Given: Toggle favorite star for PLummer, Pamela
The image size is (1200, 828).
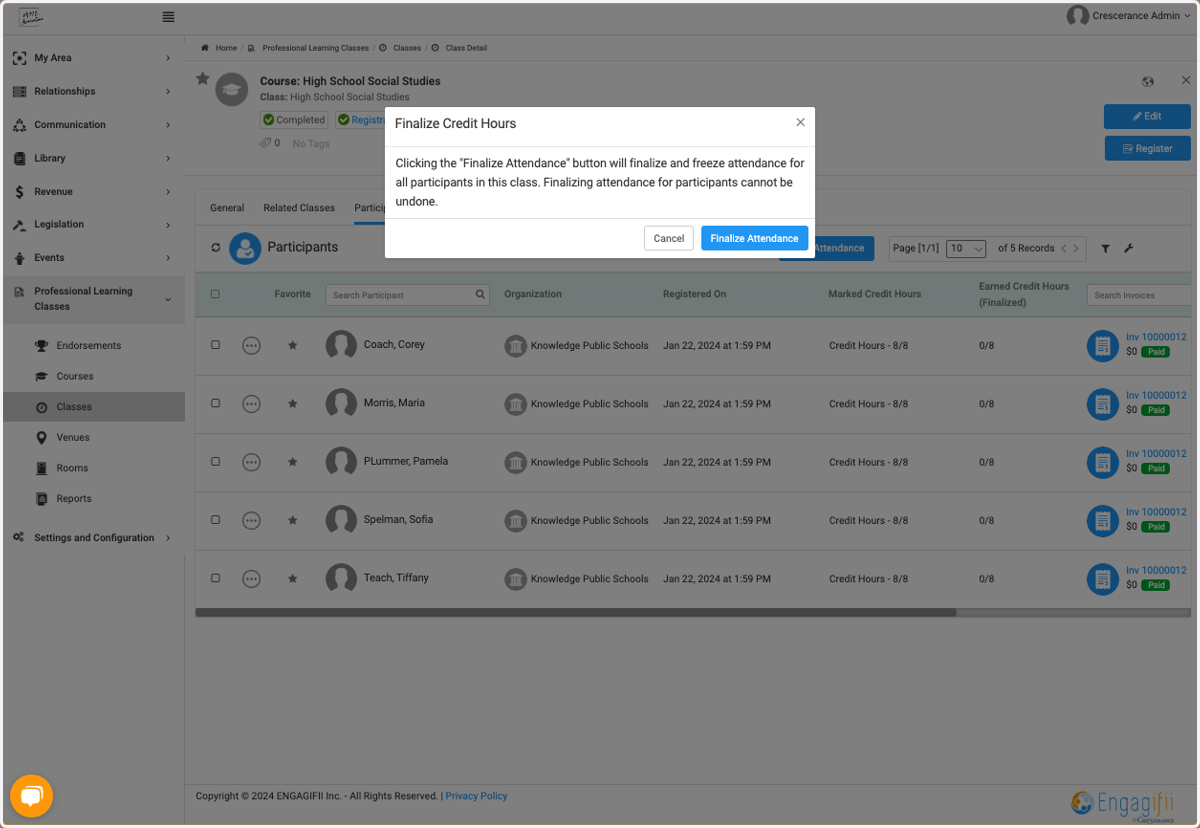Looking at the screenshot, I should point(293,462).
